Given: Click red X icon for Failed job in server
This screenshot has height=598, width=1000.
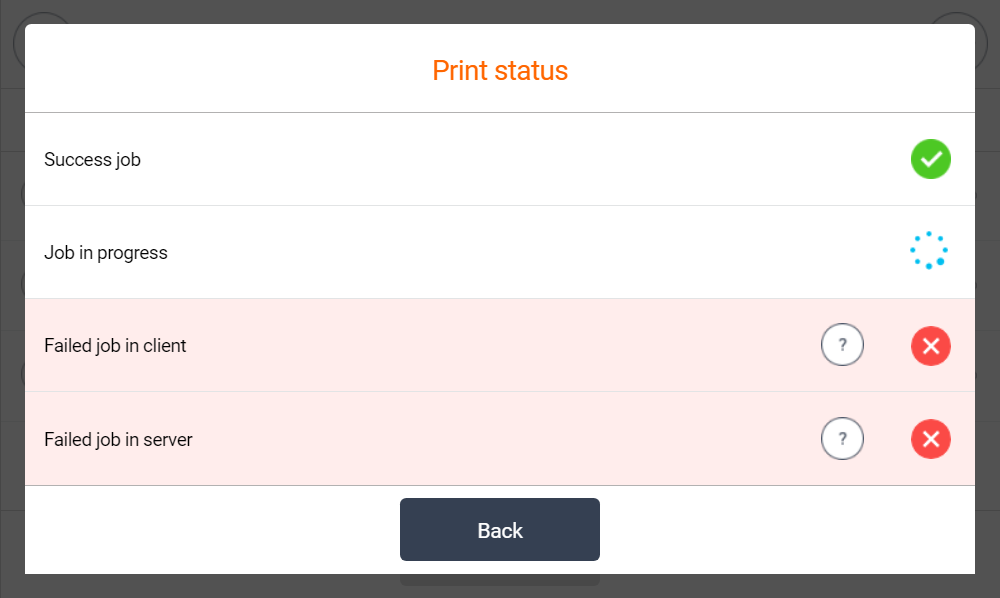Looking at the screenshot, I should click(930, 439).
